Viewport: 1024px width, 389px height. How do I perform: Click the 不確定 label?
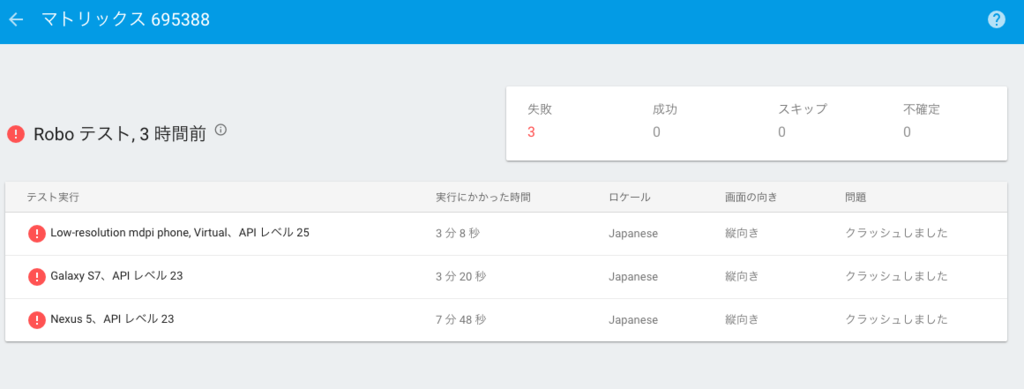pyautogui.click(x=921, y=109)
